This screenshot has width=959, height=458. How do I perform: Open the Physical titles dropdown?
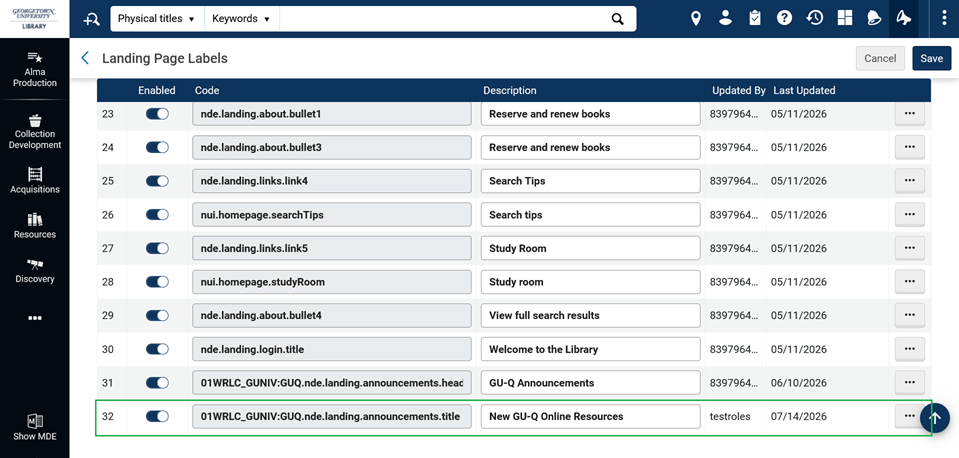click(x=157, y=19)
